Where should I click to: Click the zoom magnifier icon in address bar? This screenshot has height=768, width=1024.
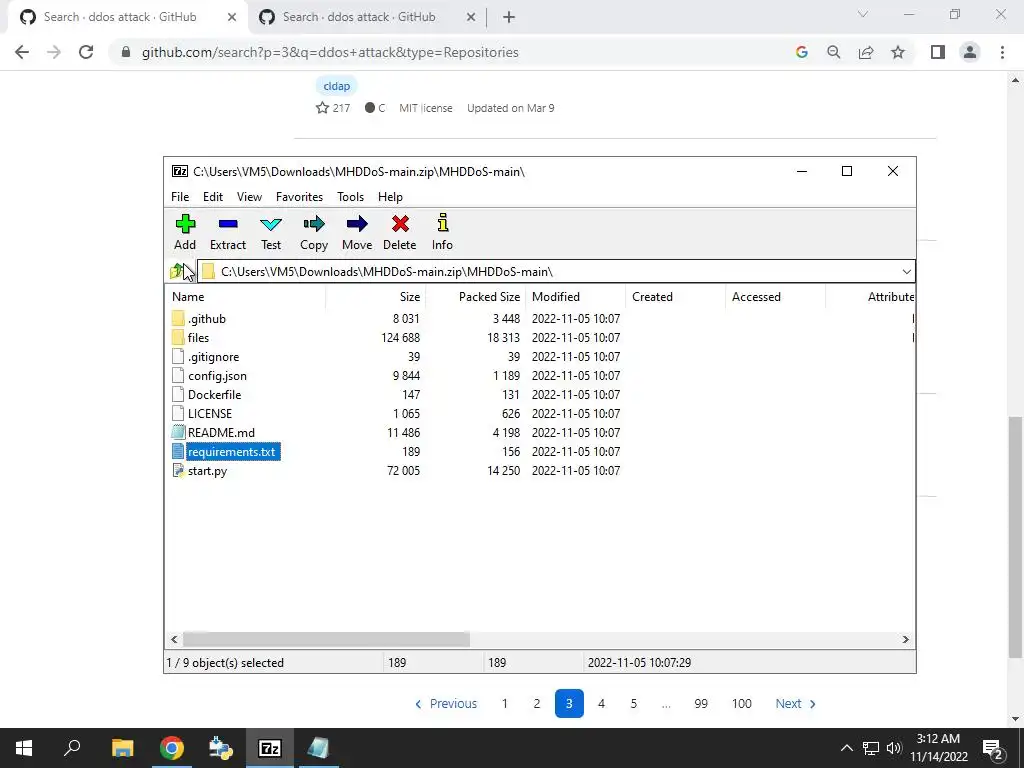(834, 52)
